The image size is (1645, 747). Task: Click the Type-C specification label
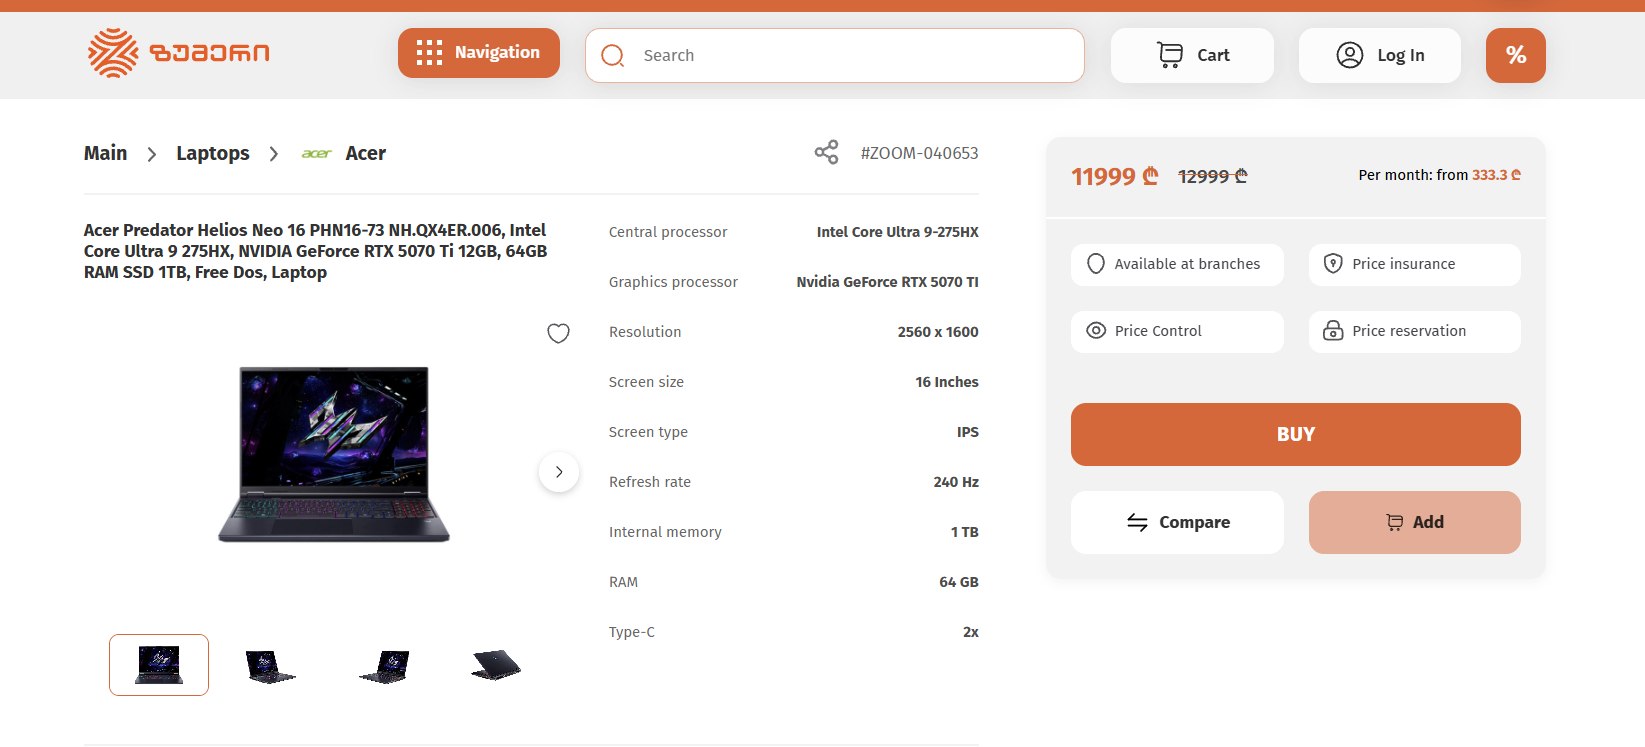tap(632, 632)
